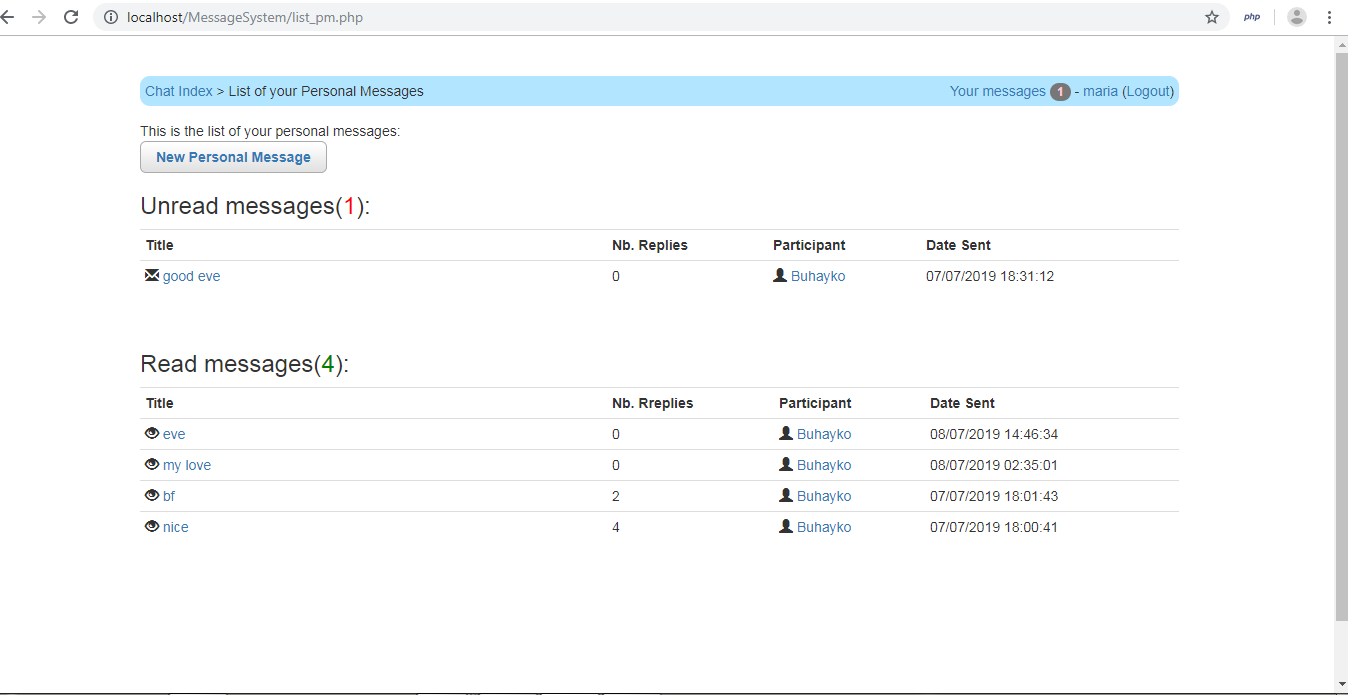The height and width of the screenshot is (695, 1348).
Task: Click the eye icon next to 'eve'
Action: pos(151,433)
